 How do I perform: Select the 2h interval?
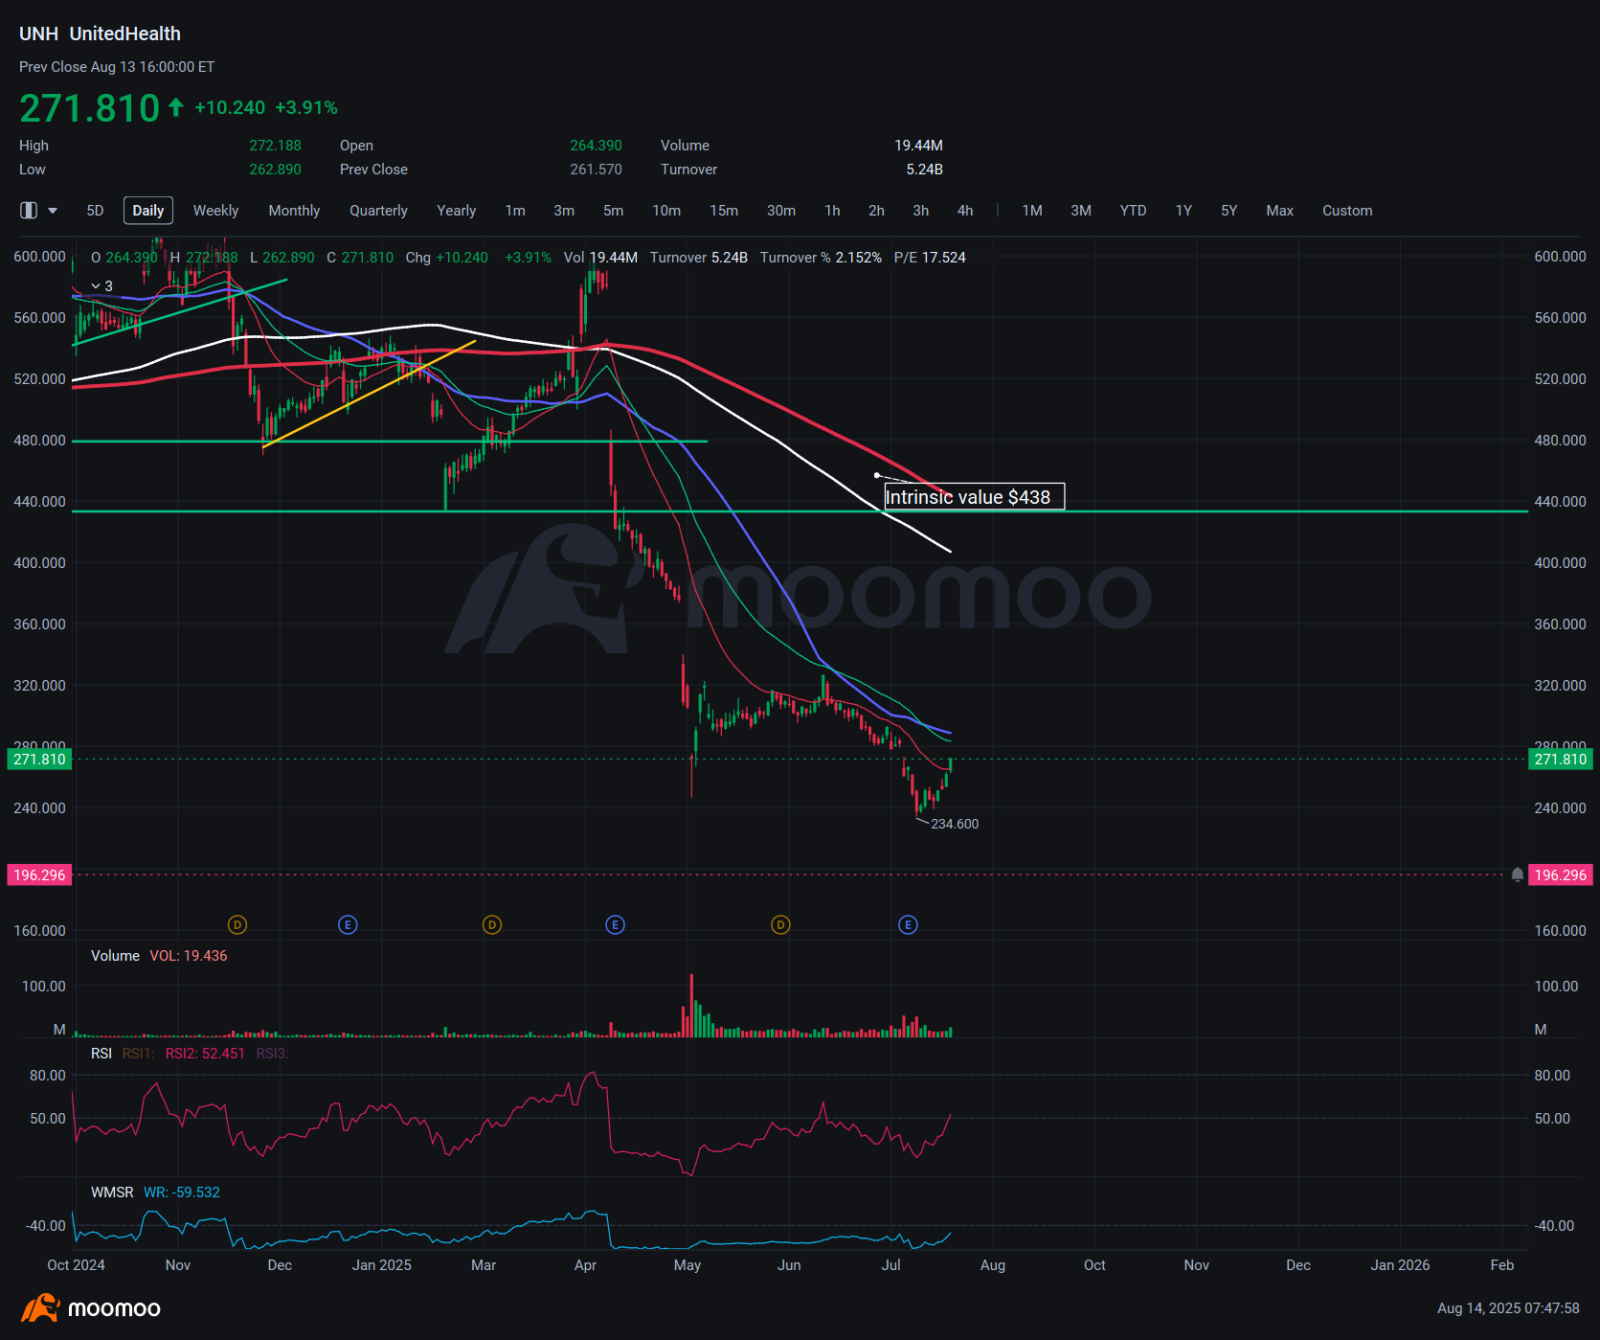876,211
